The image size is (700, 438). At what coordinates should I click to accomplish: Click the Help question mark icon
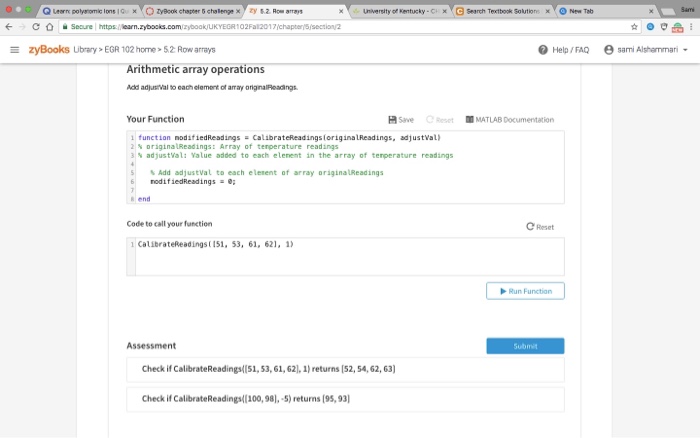tap(543, 50)
